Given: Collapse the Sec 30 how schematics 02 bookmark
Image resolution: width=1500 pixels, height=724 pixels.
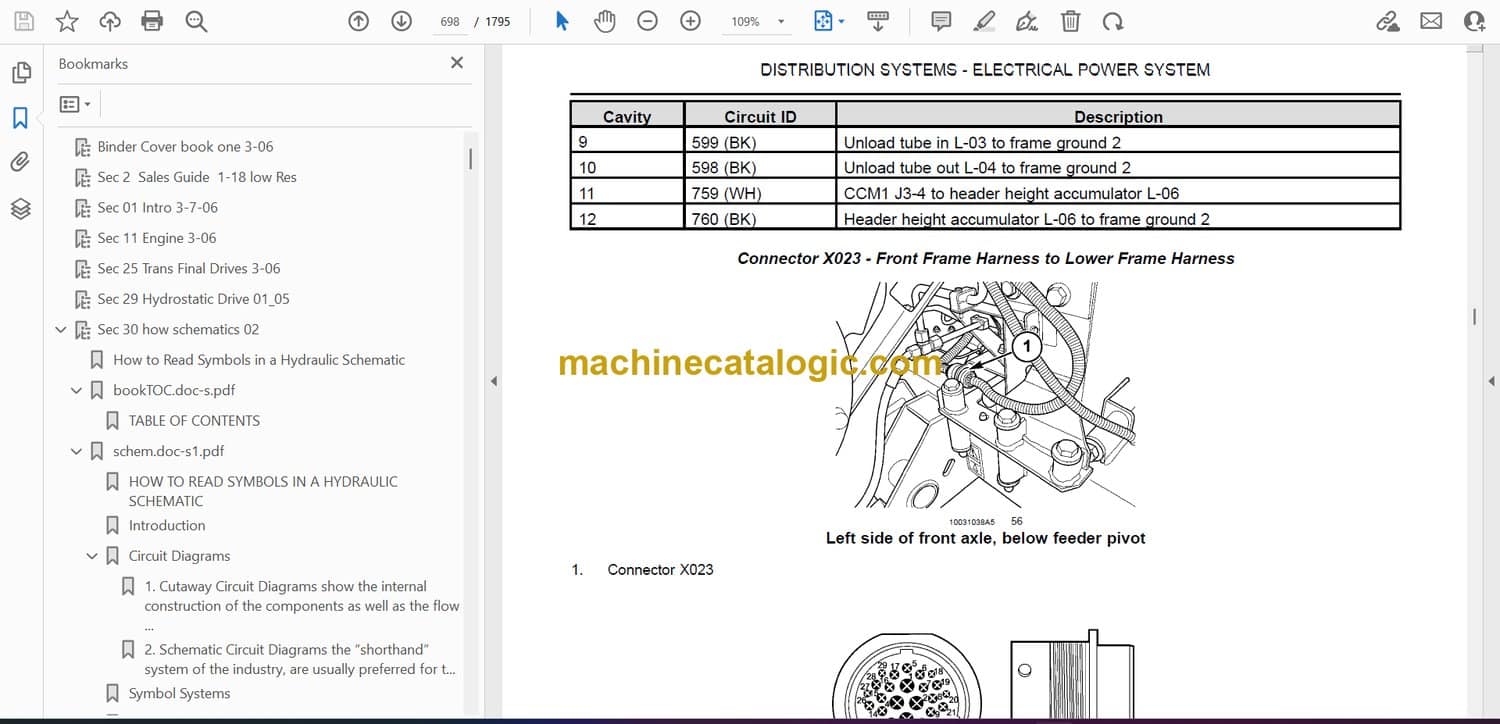Looking at the screenshot, I should [61, 330].
